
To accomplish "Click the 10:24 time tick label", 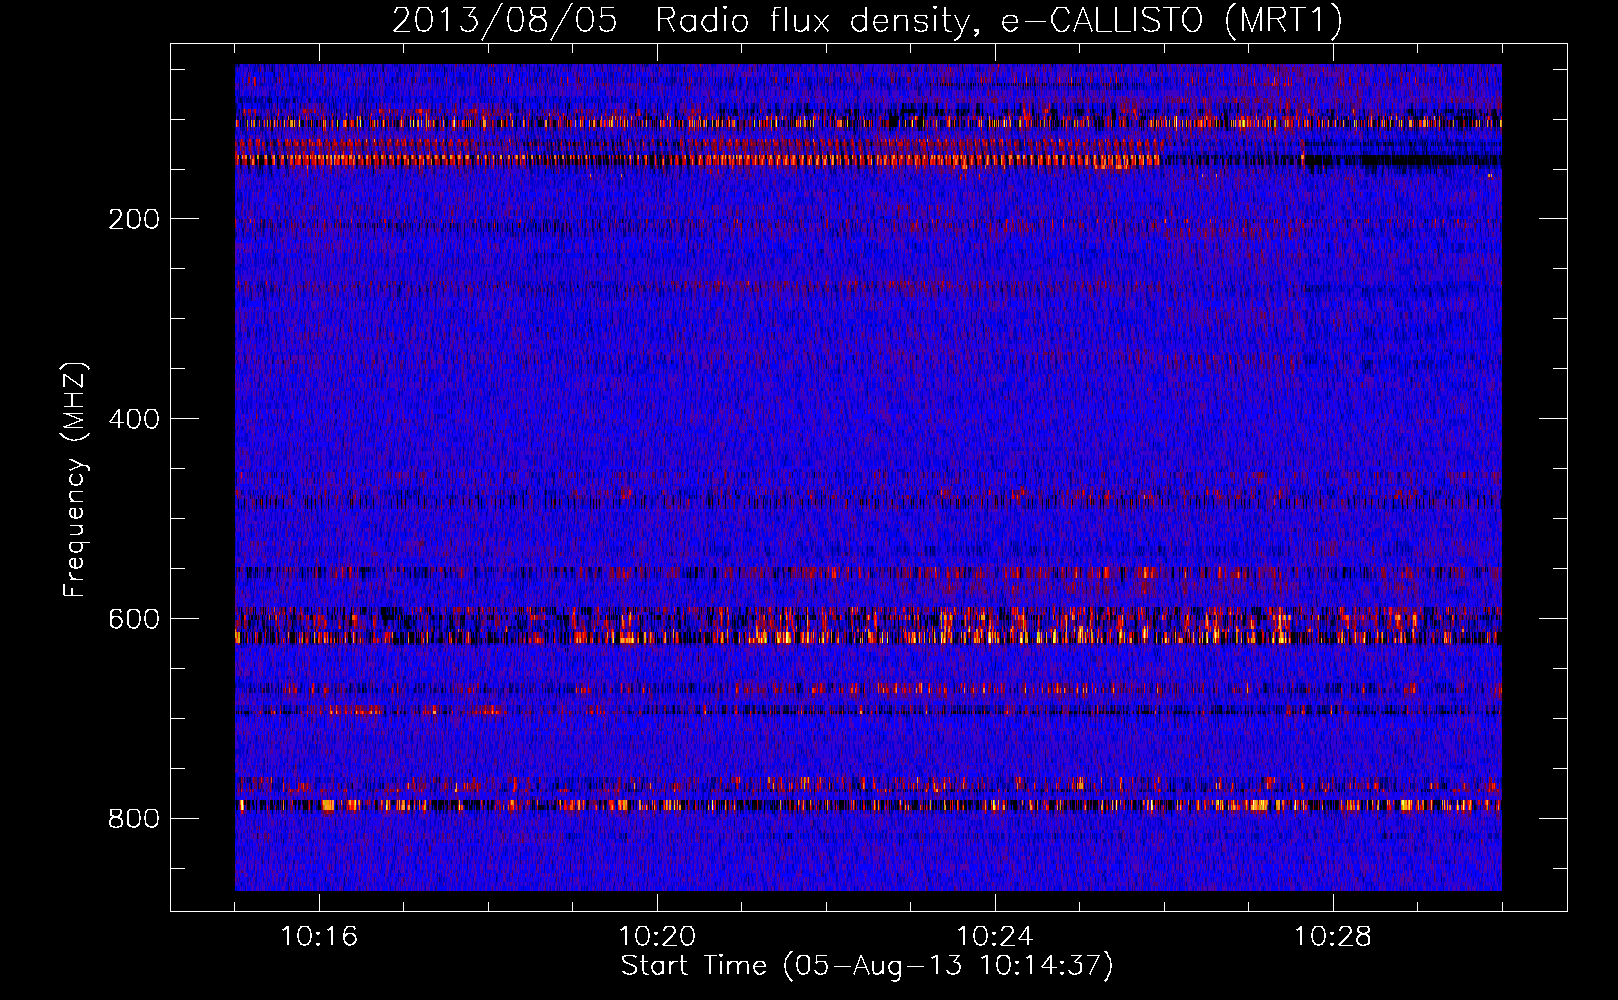I will click(x=995, y=937).
